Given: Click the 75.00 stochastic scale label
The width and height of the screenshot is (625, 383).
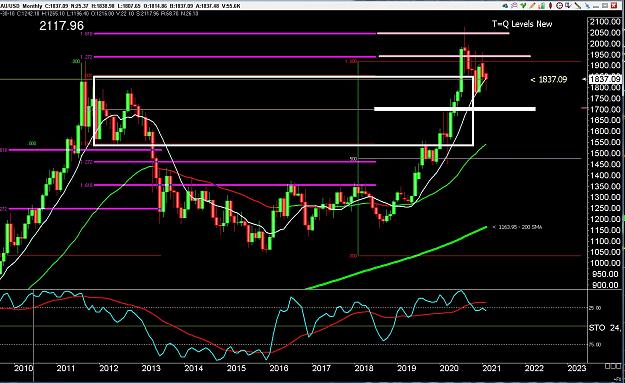Looking at the screenshot, I should pos(595,345).
